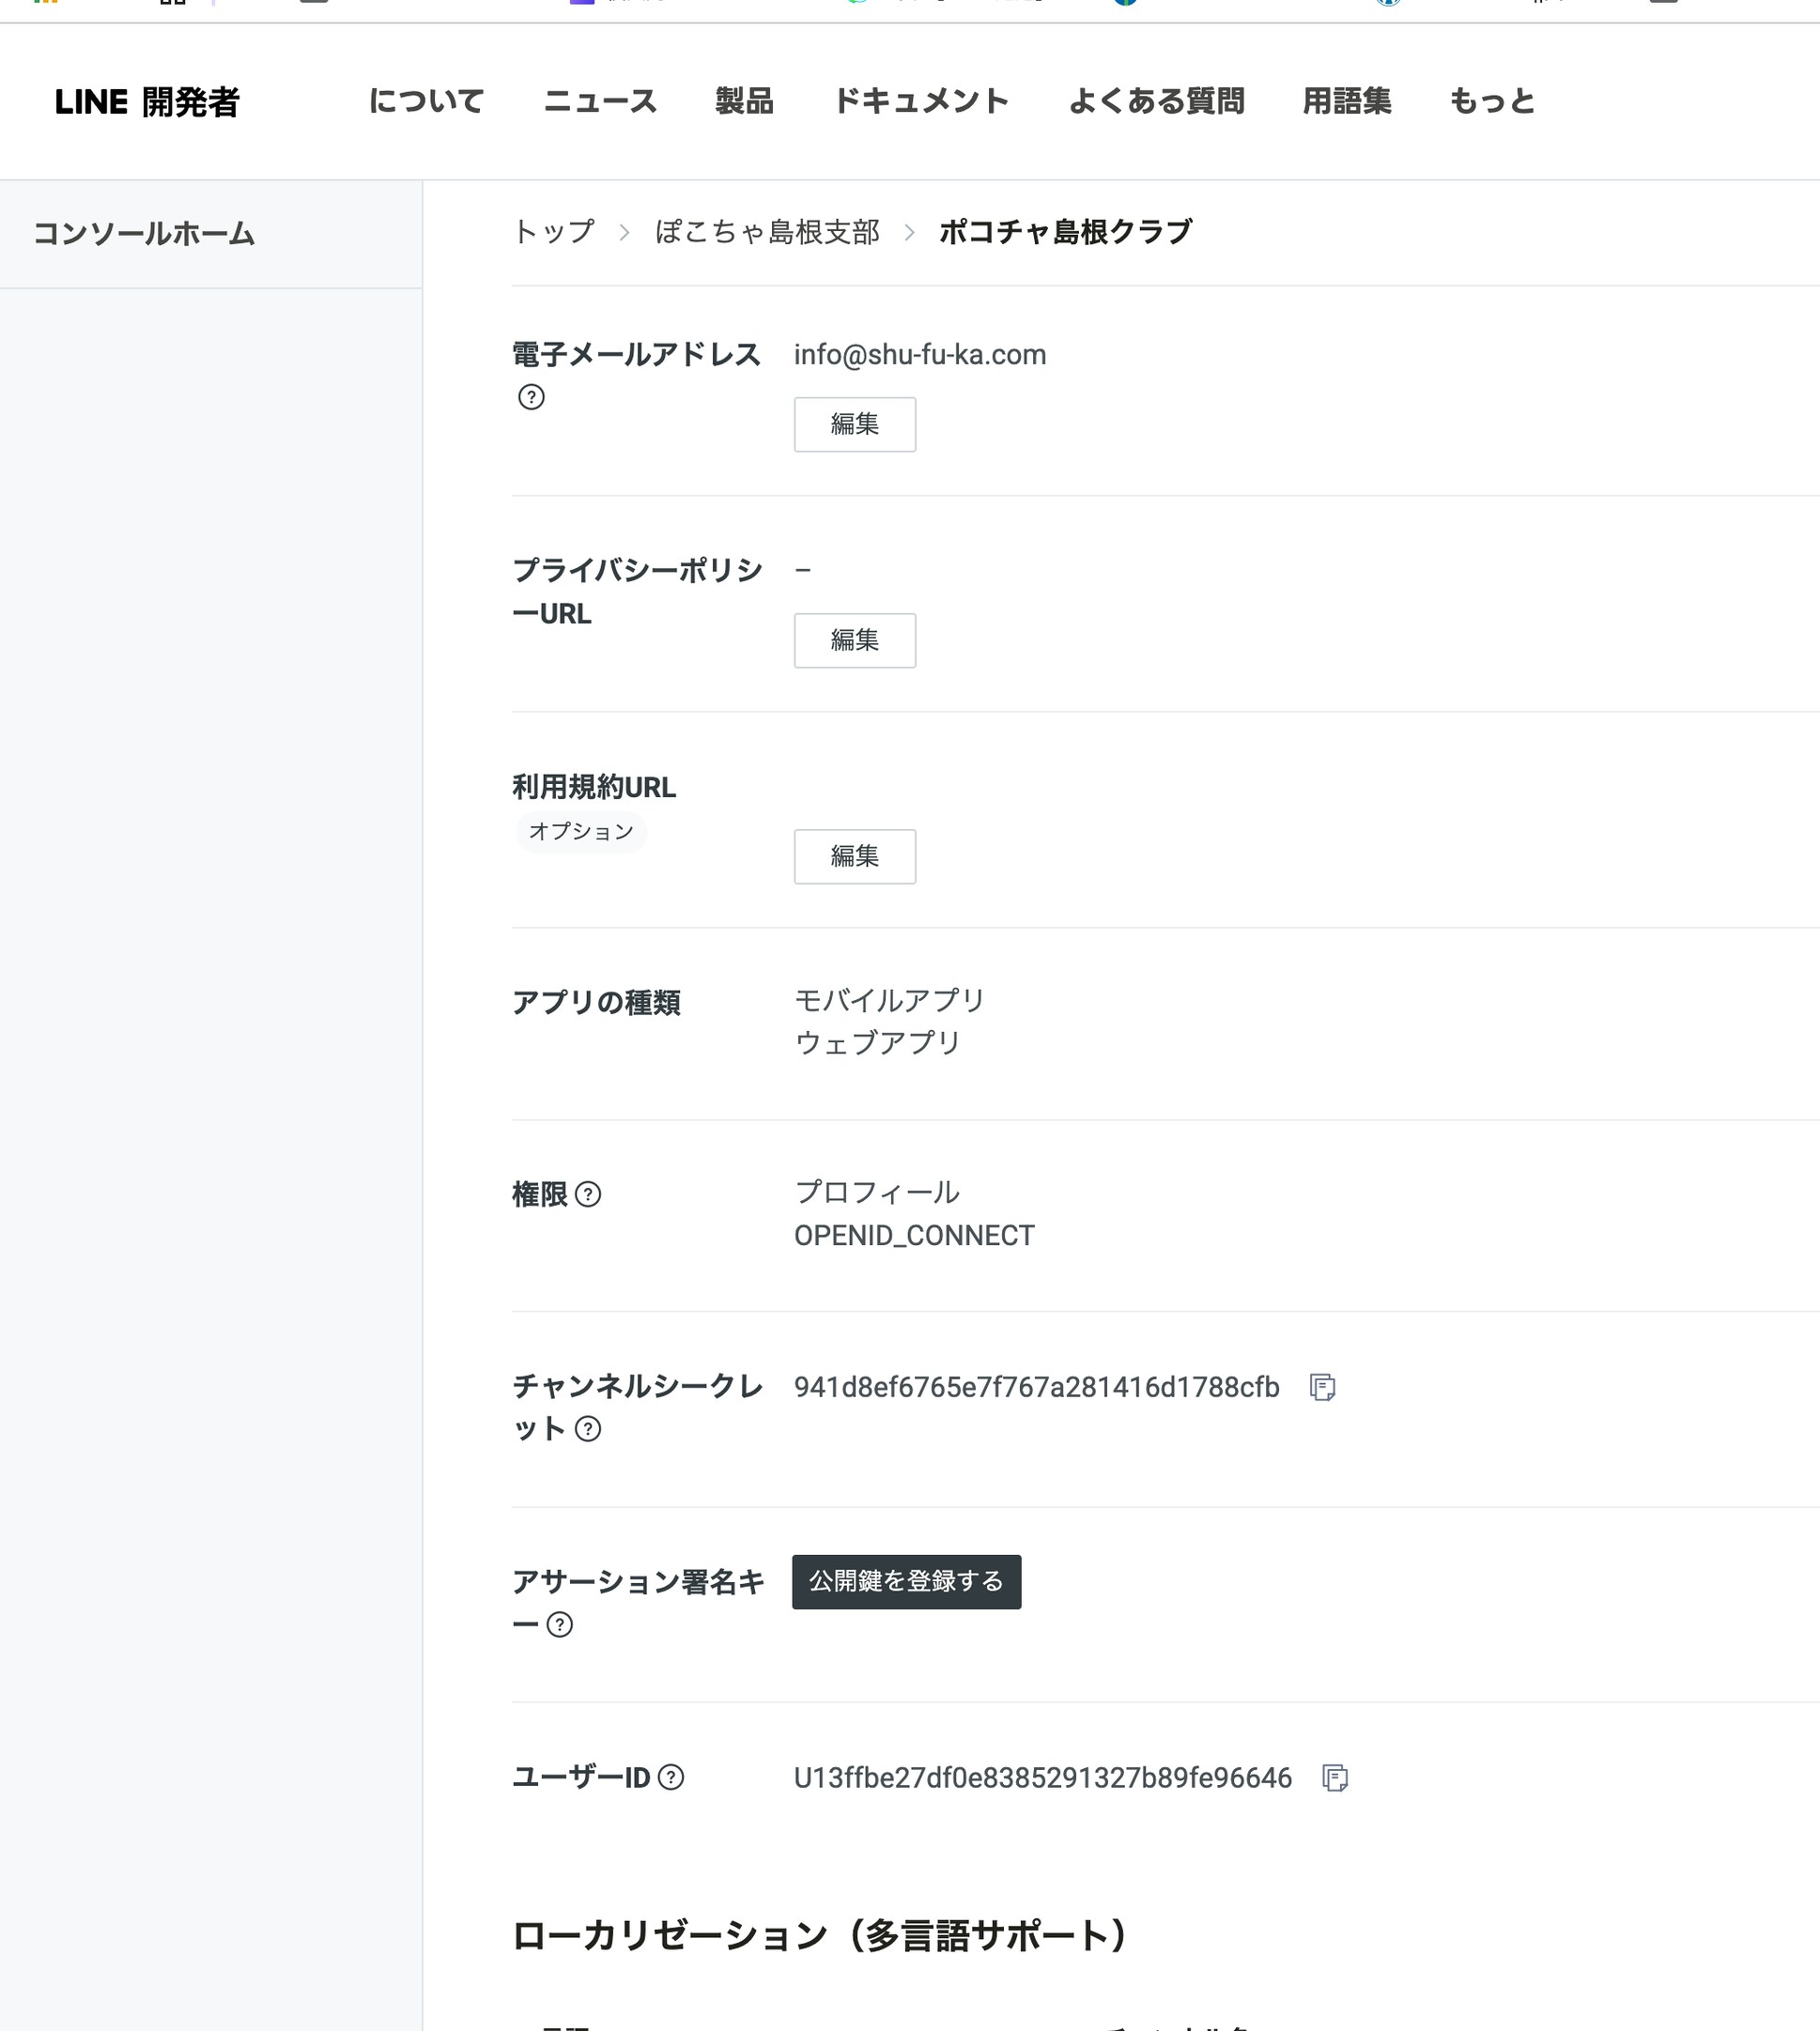Open help icon next to 権限
1820x2031 pixels.
(x=588, y=1194)
